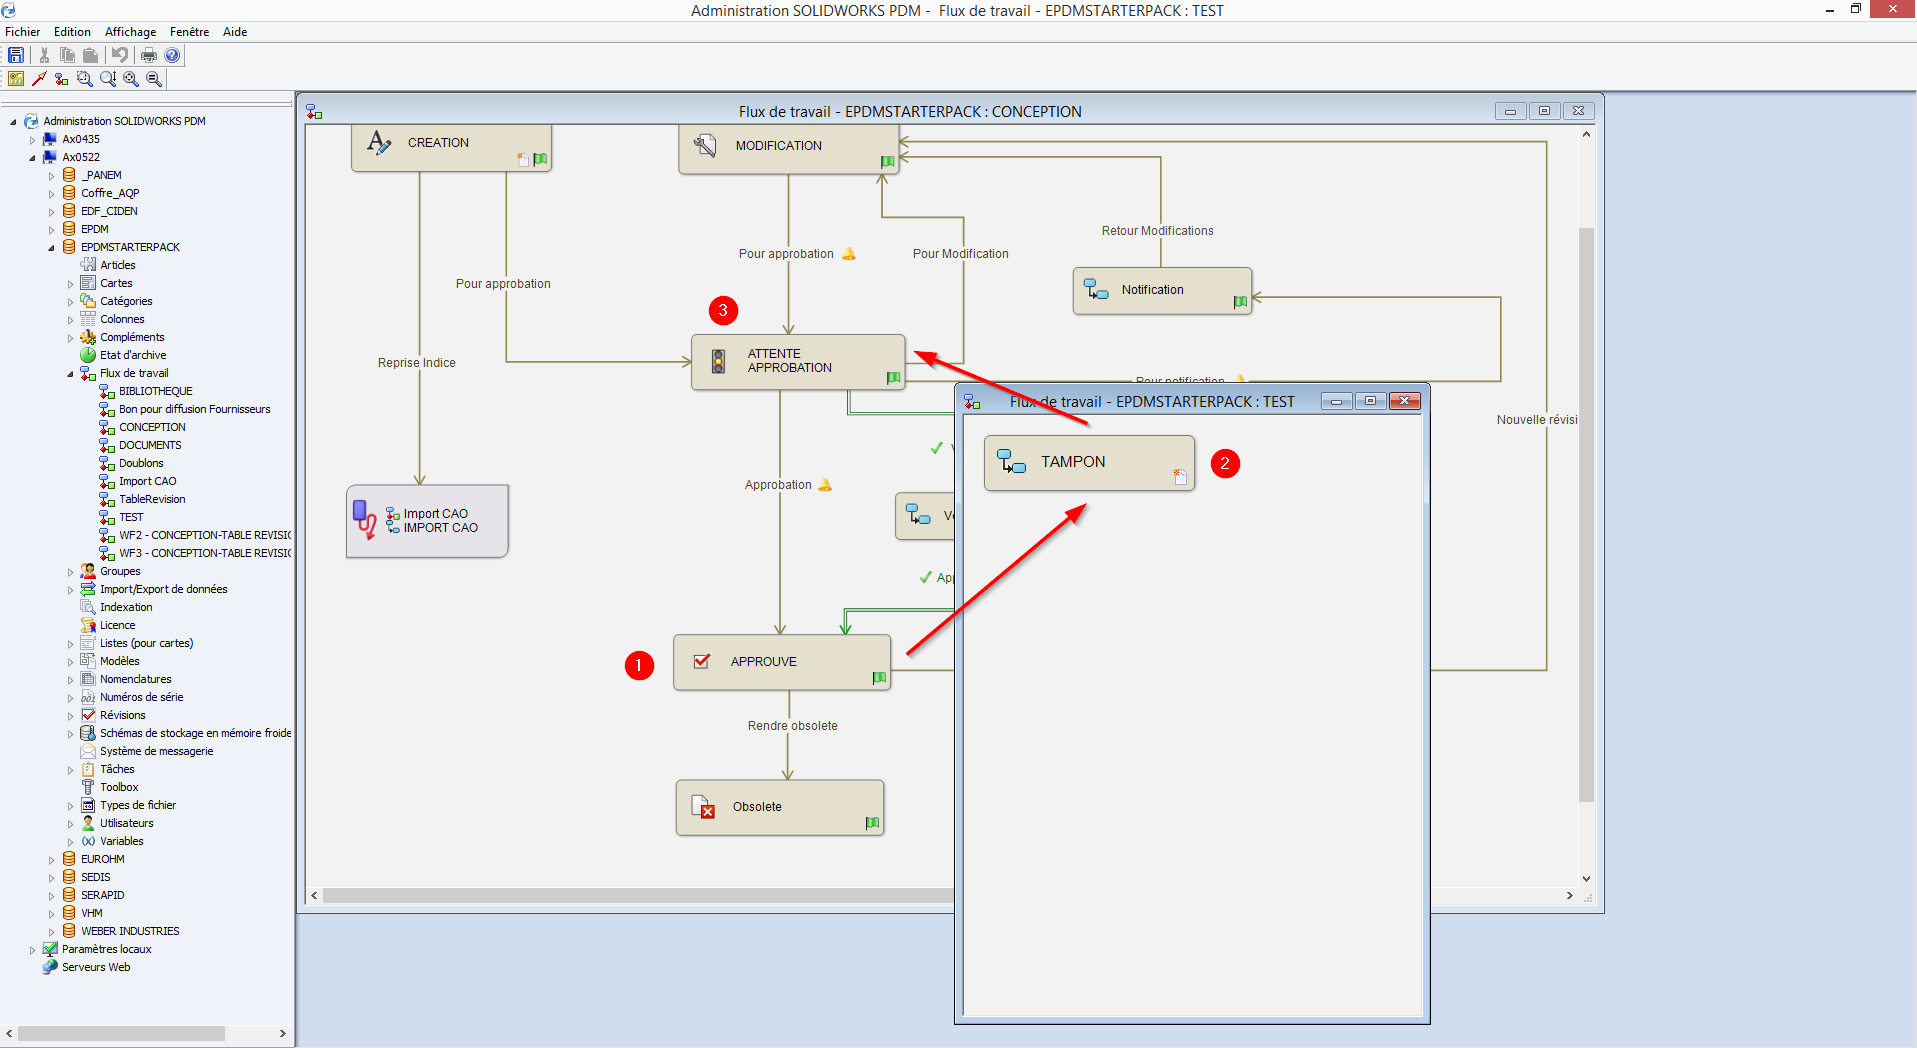
Task: Open the Affichage menu
Action: coord(131,32)
